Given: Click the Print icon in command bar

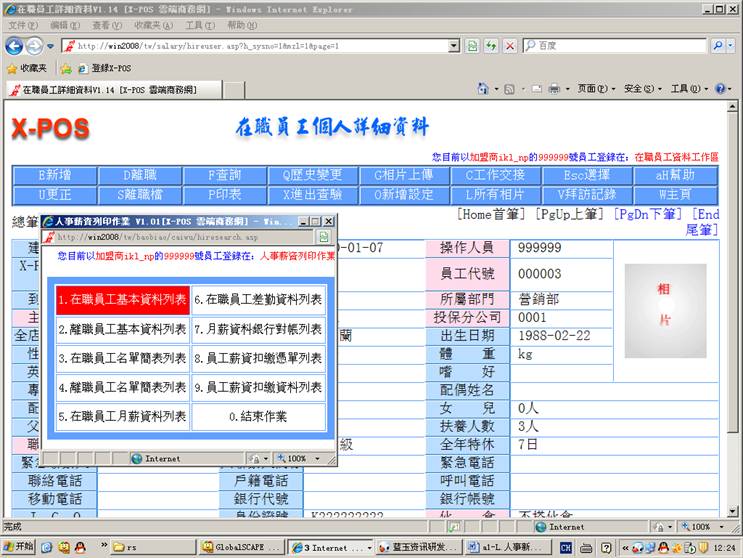Looking at the screenshot, I should point(553,90).
